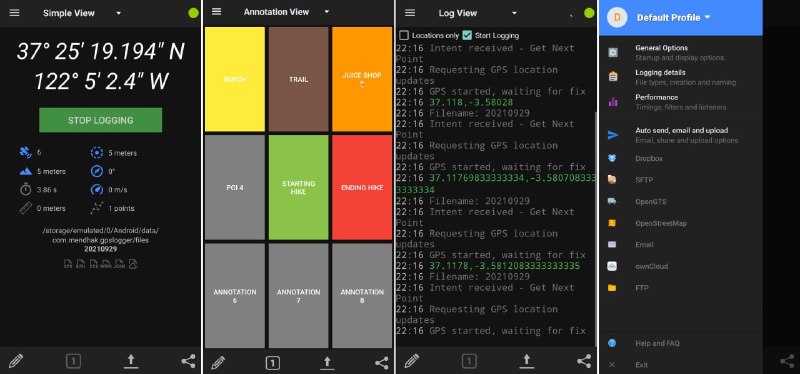Expand the Default Profile dropdown

tap(707, 17)
